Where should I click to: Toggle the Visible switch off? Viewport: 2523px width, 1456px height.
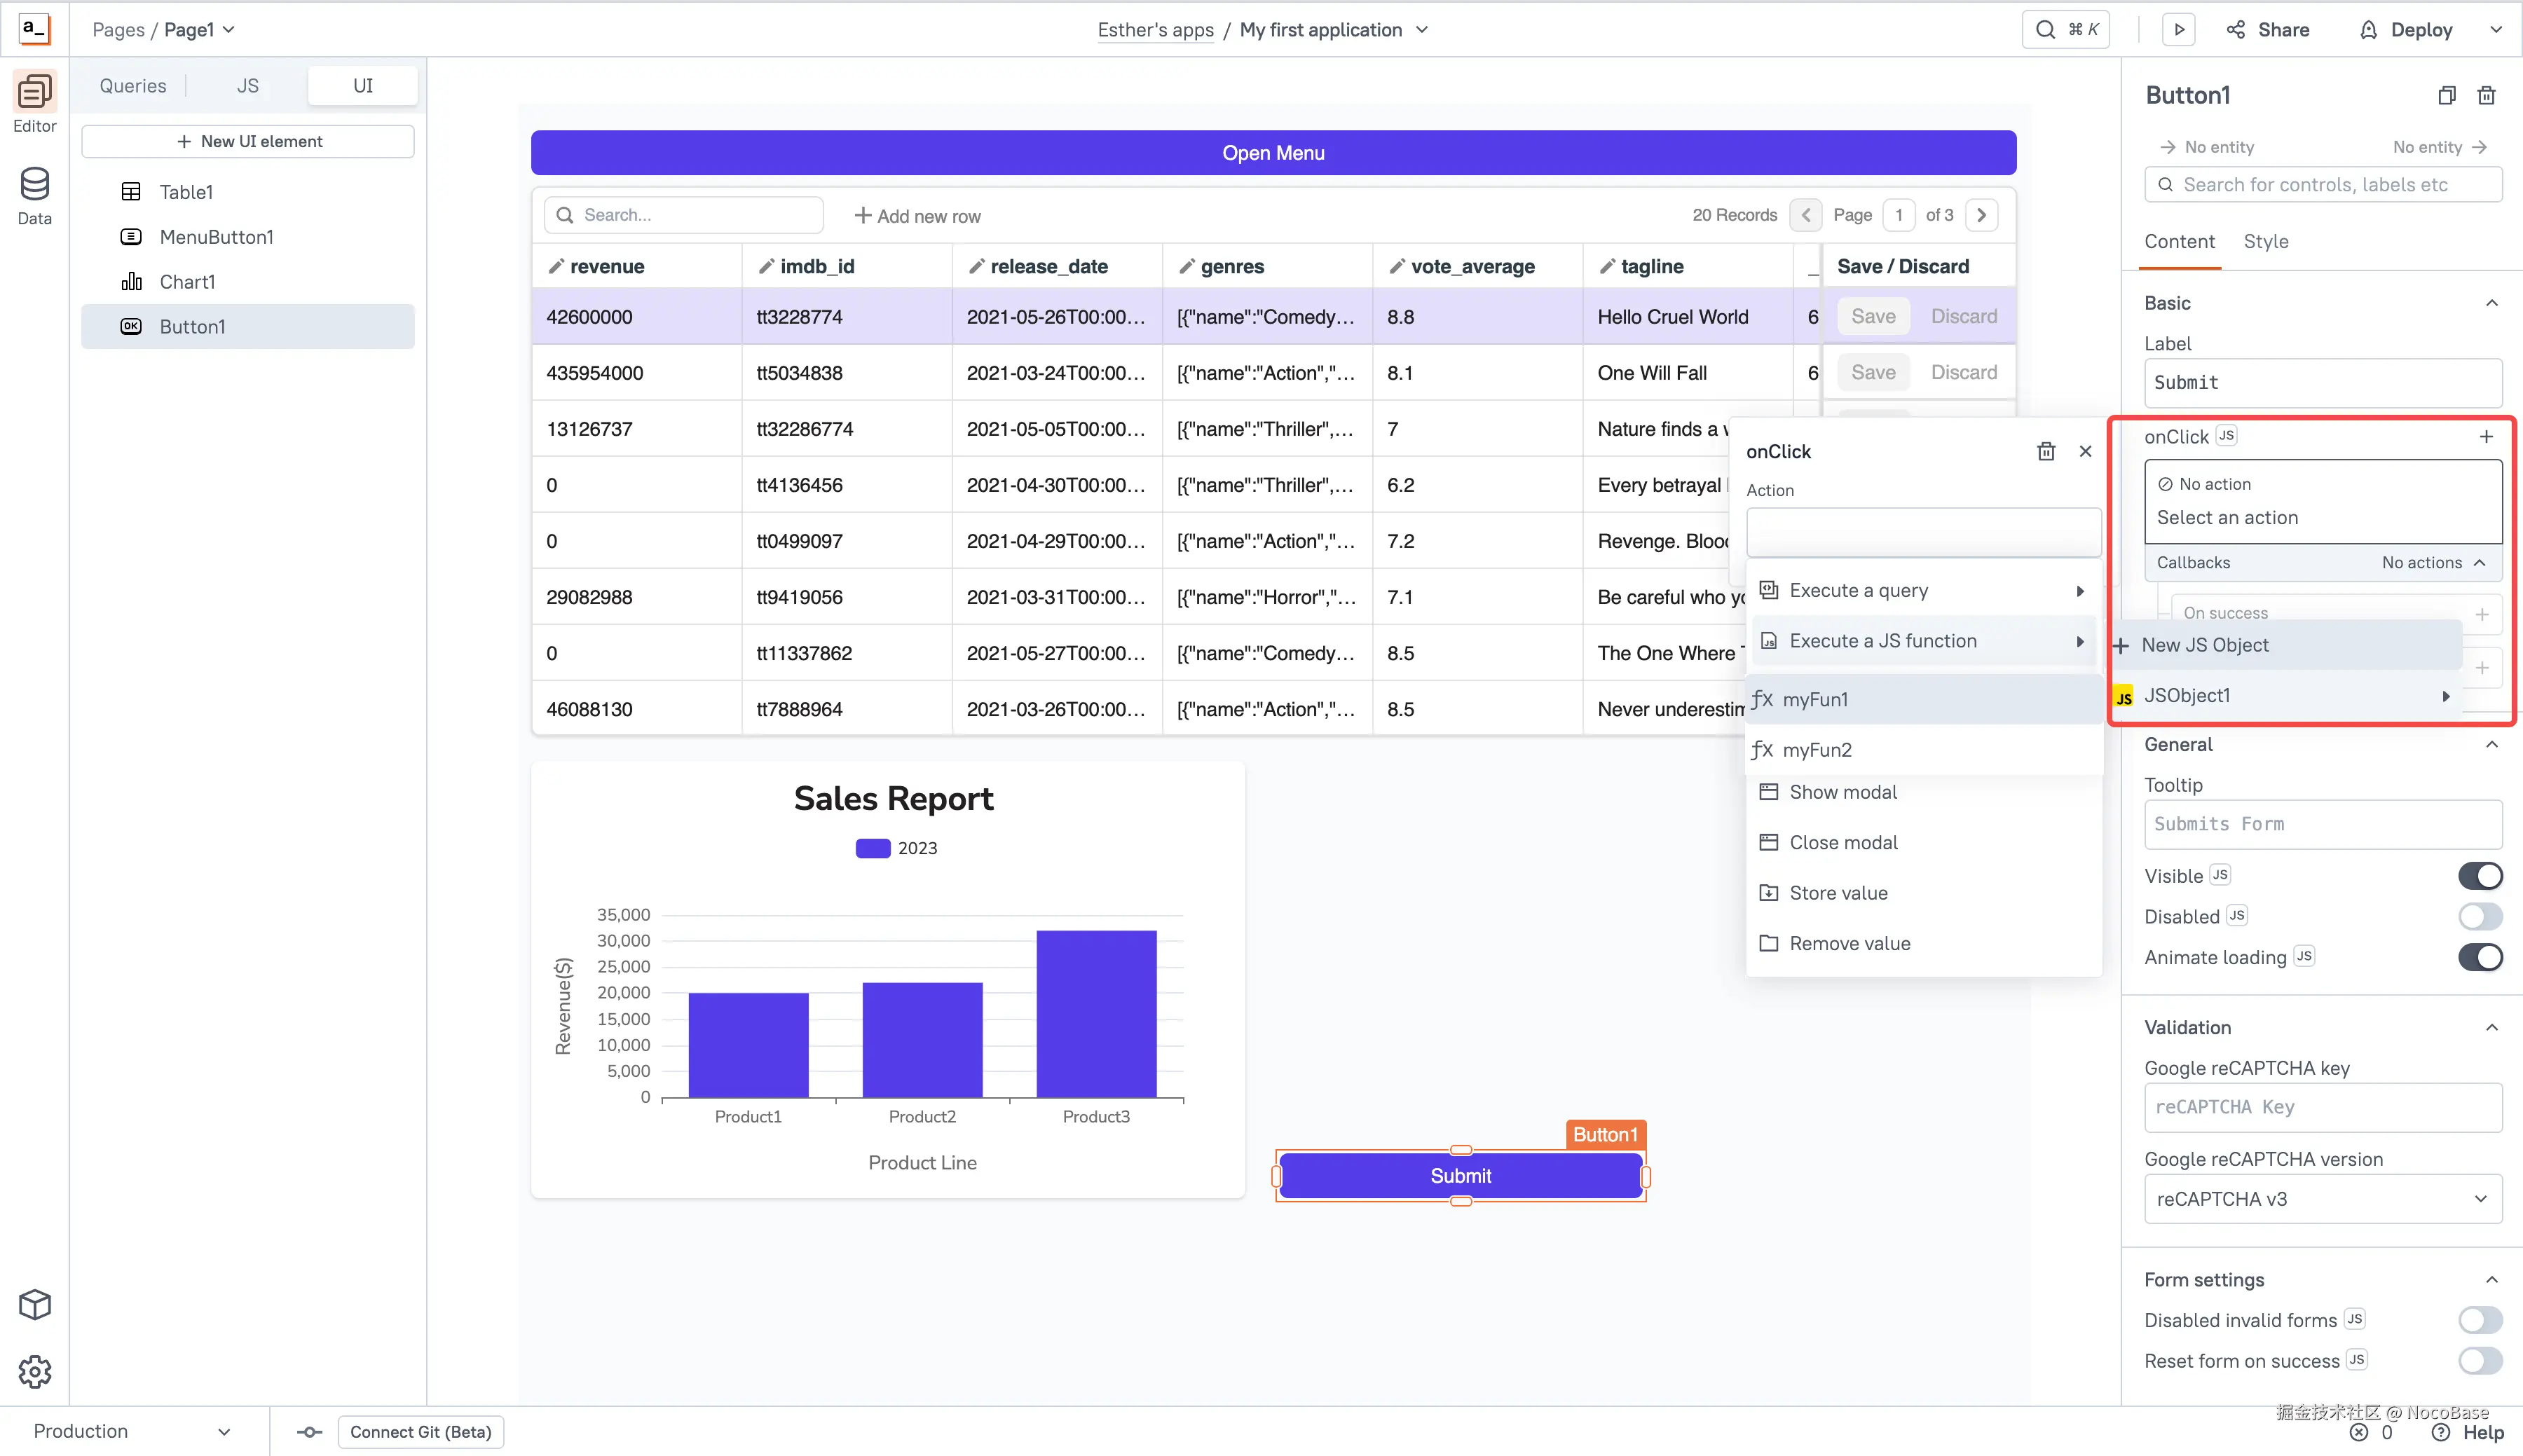tap(2479, 876)
